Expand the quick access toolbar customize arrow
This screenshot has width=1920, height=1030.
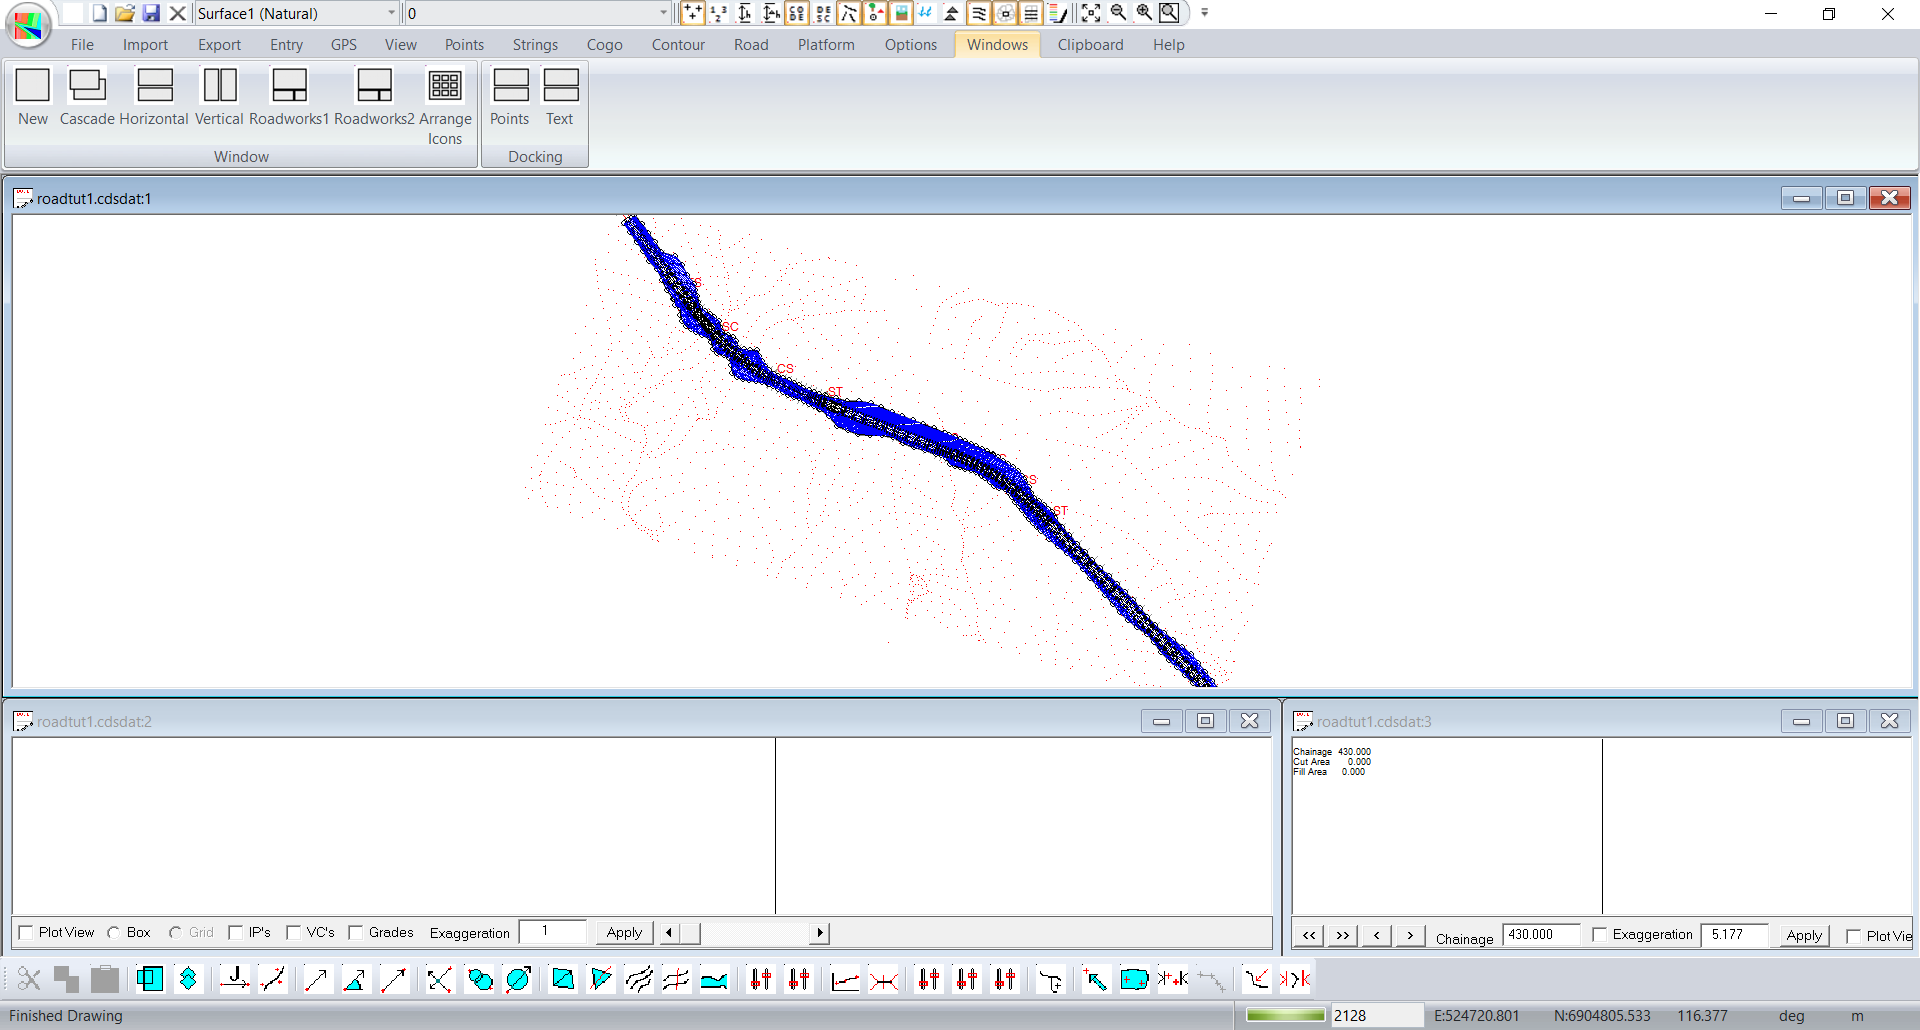1205,13
